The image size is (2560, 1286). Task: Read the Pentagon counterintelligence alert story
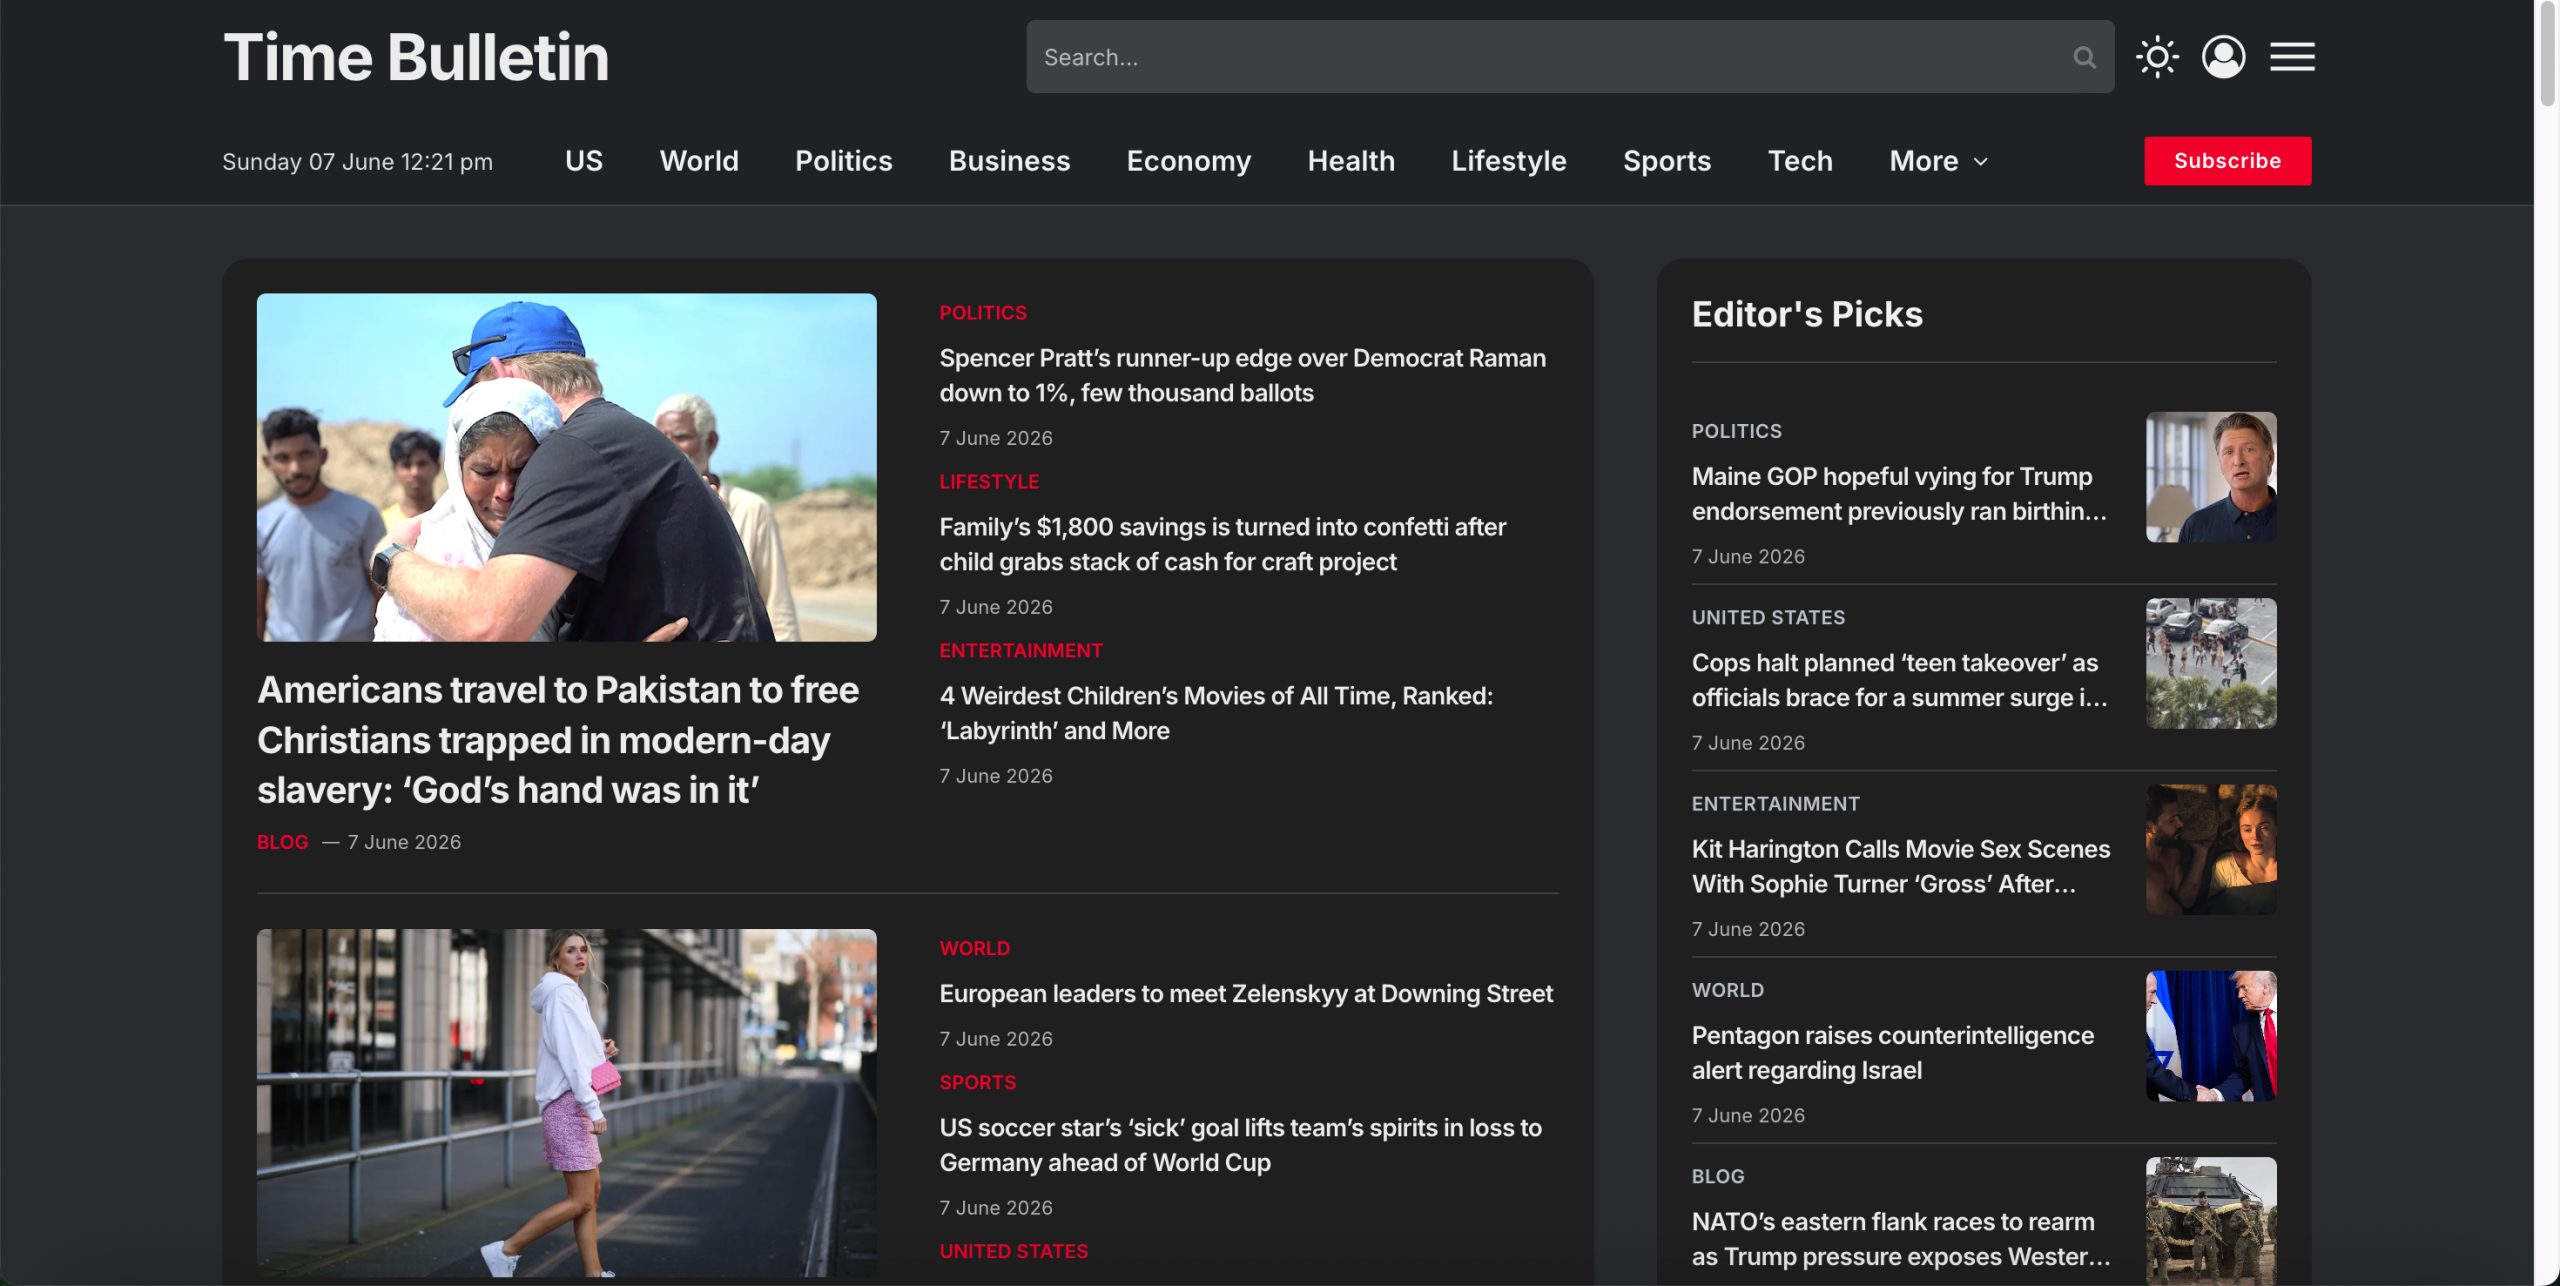(x=1893, y=1052)
